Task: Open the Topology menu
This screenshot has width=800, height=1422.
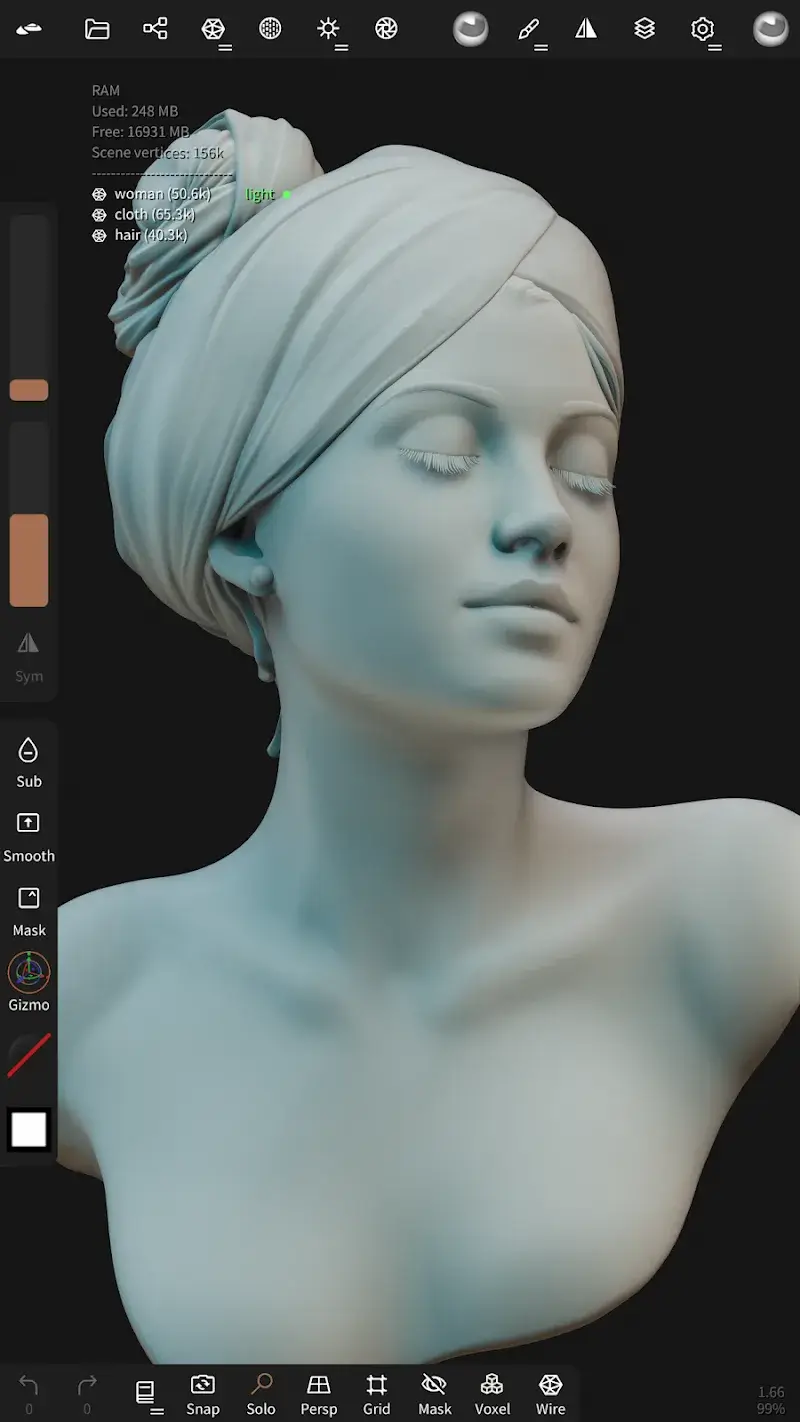Action: [213, 29]
